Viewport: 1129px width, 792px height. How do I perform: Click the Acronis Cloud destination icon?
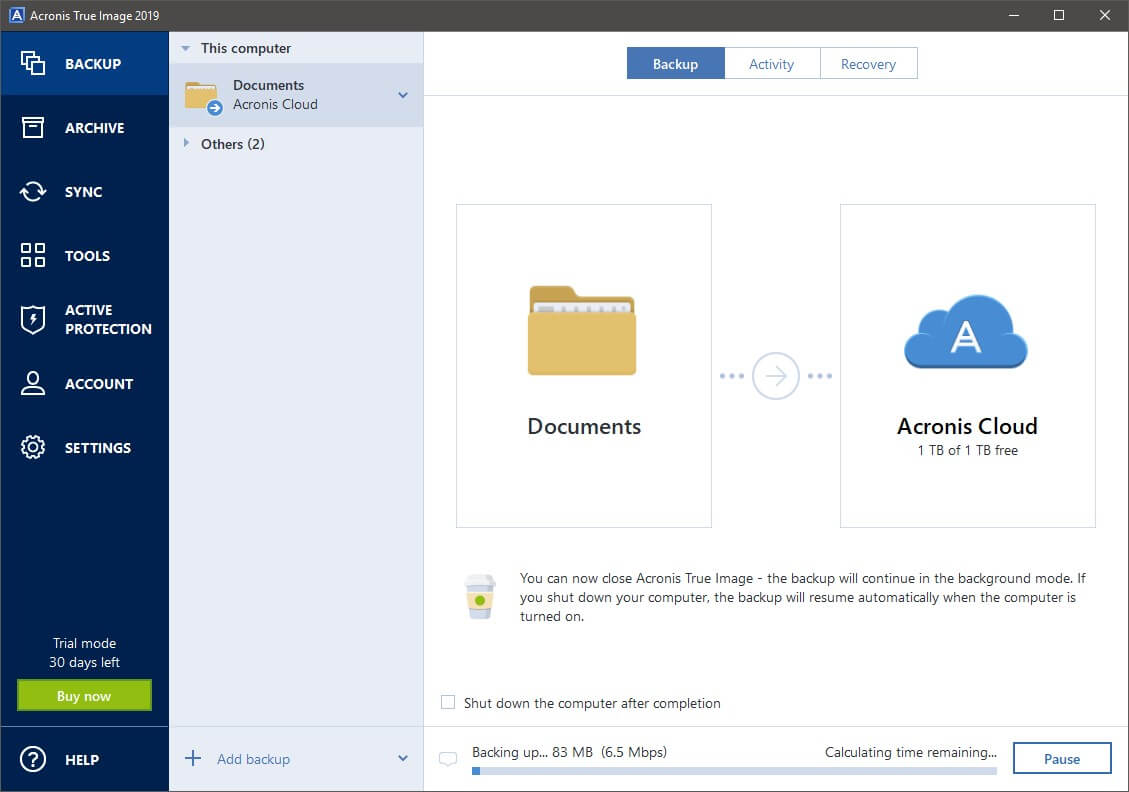(x=966, y=331)
